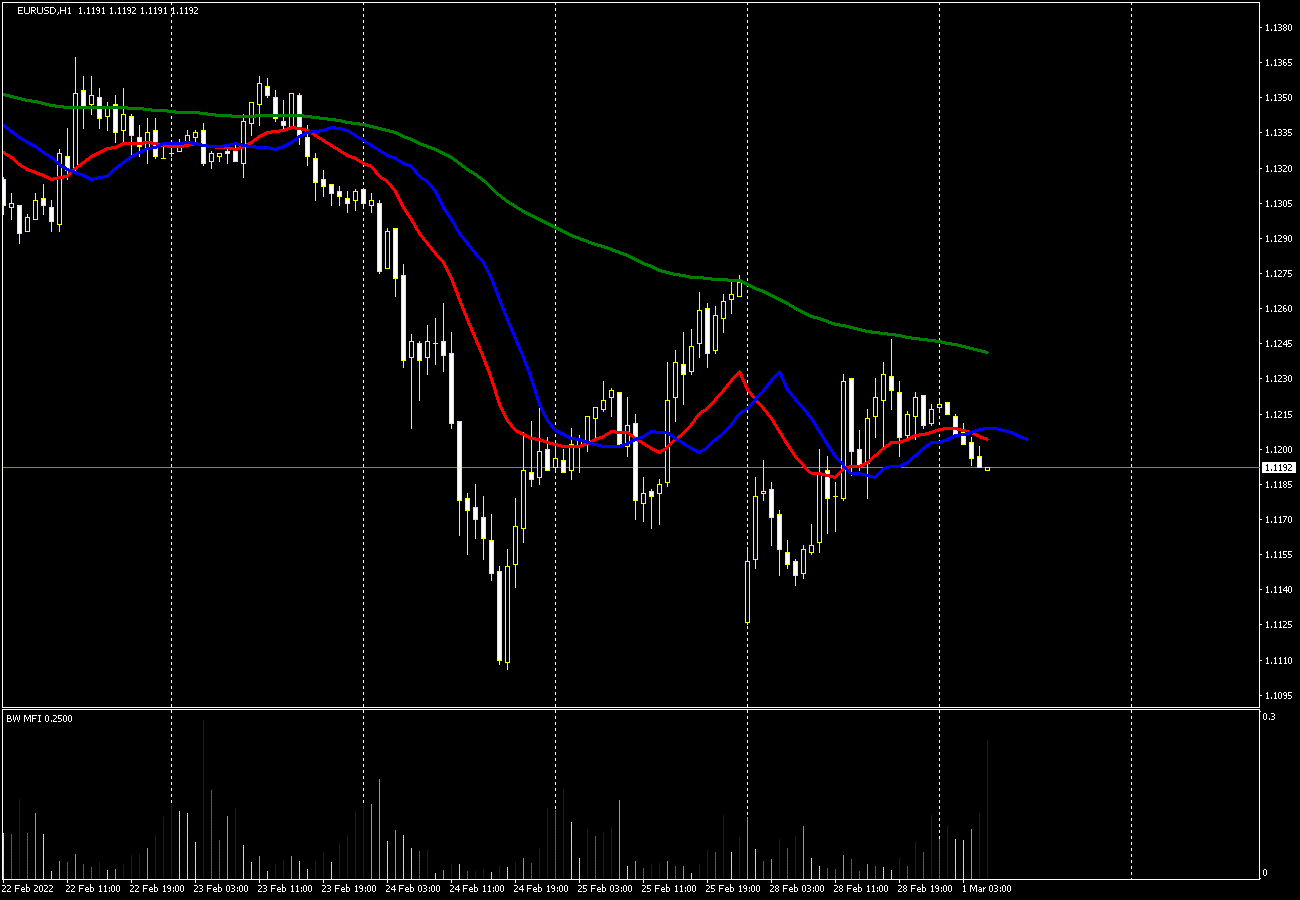Image resolution: width=1300 pixels, height=900 pixels.
Task: Click the 1.1245 price axis label
Action: (x=1278, y=344)
